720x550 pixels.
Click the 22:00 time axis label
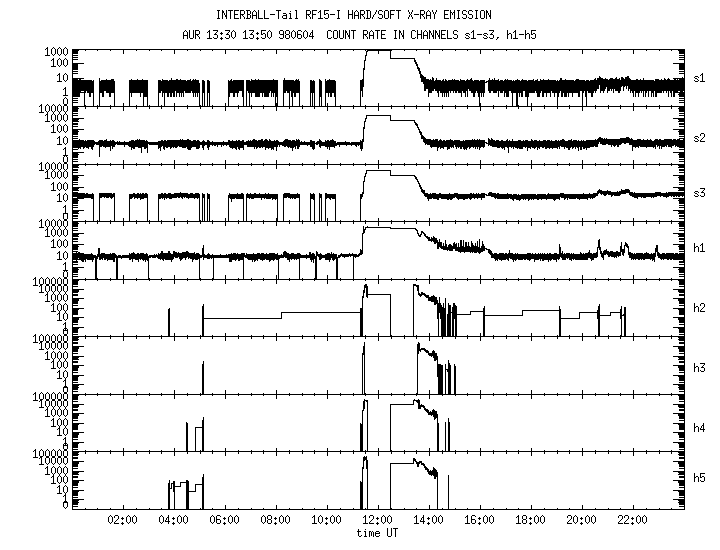click(632, 520)
